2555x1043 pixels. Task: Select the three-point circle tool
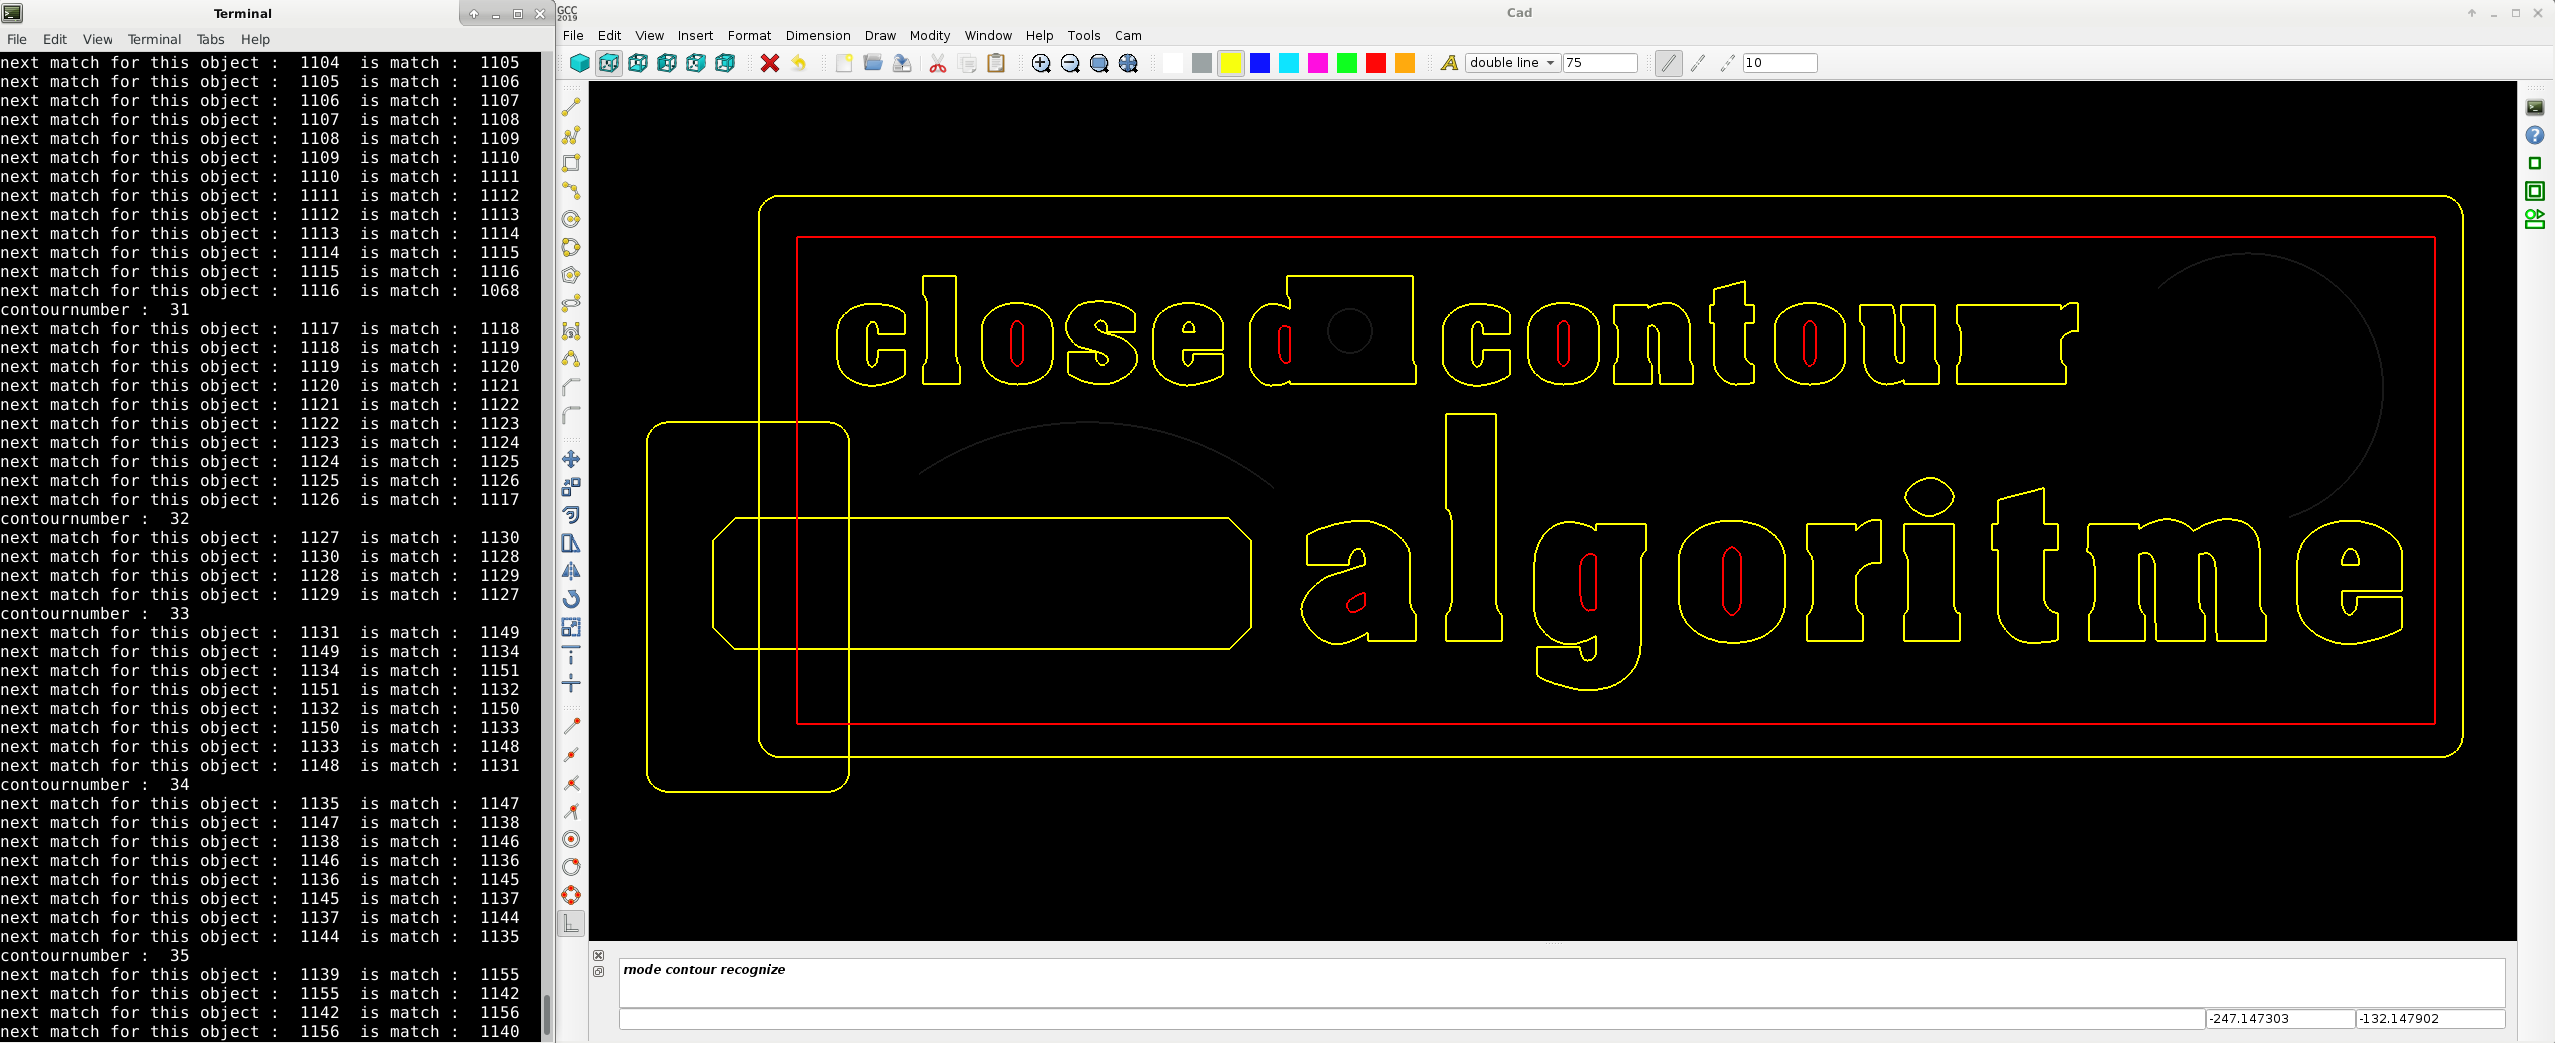571,247
